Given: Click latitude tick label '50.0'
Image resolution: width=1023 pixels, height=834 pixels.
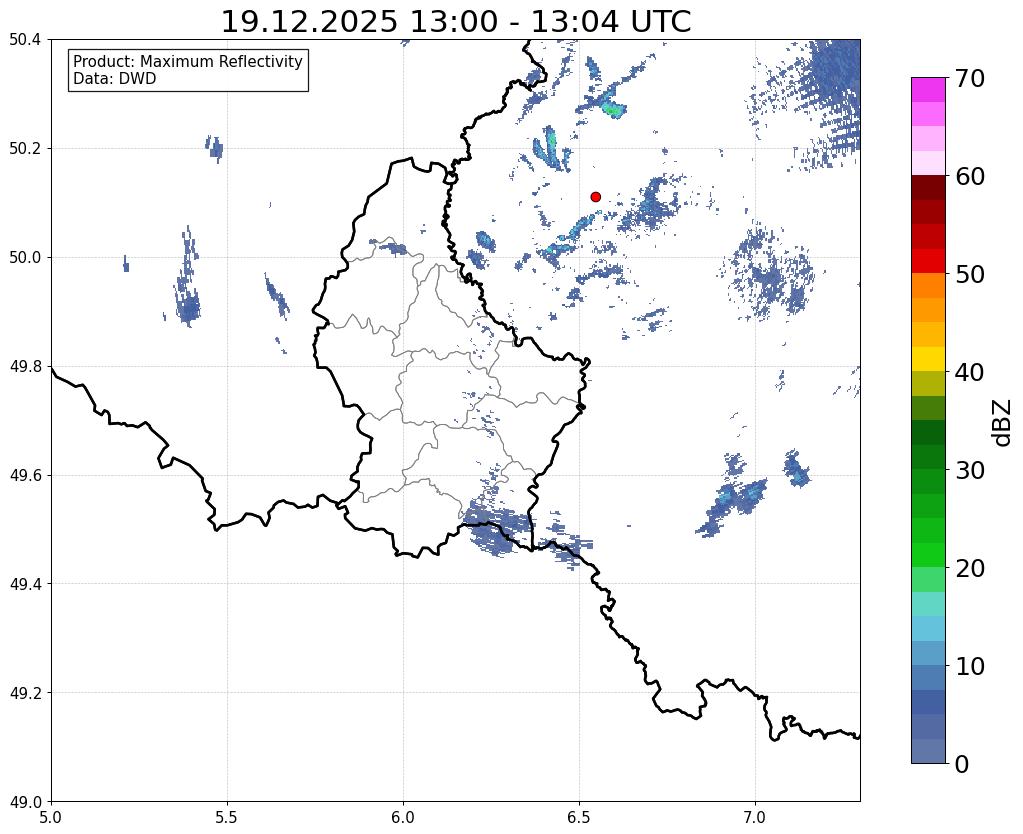Looking at the screenshot, I should point(25,258).
